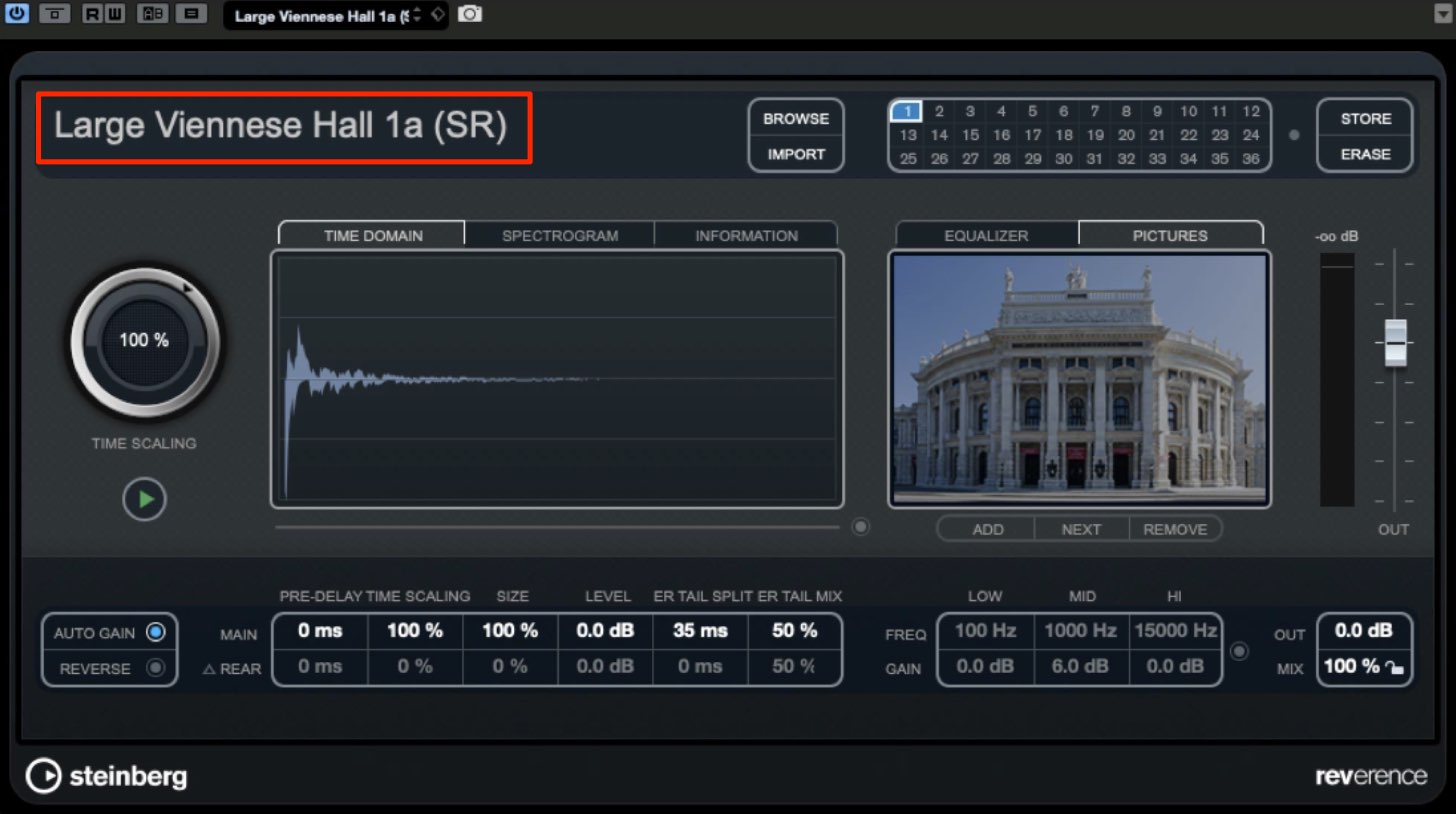Click Main ER Tail Mix 50 % field
The width and height of the screenshot is (1456, 814).
(x=795, y=631)
